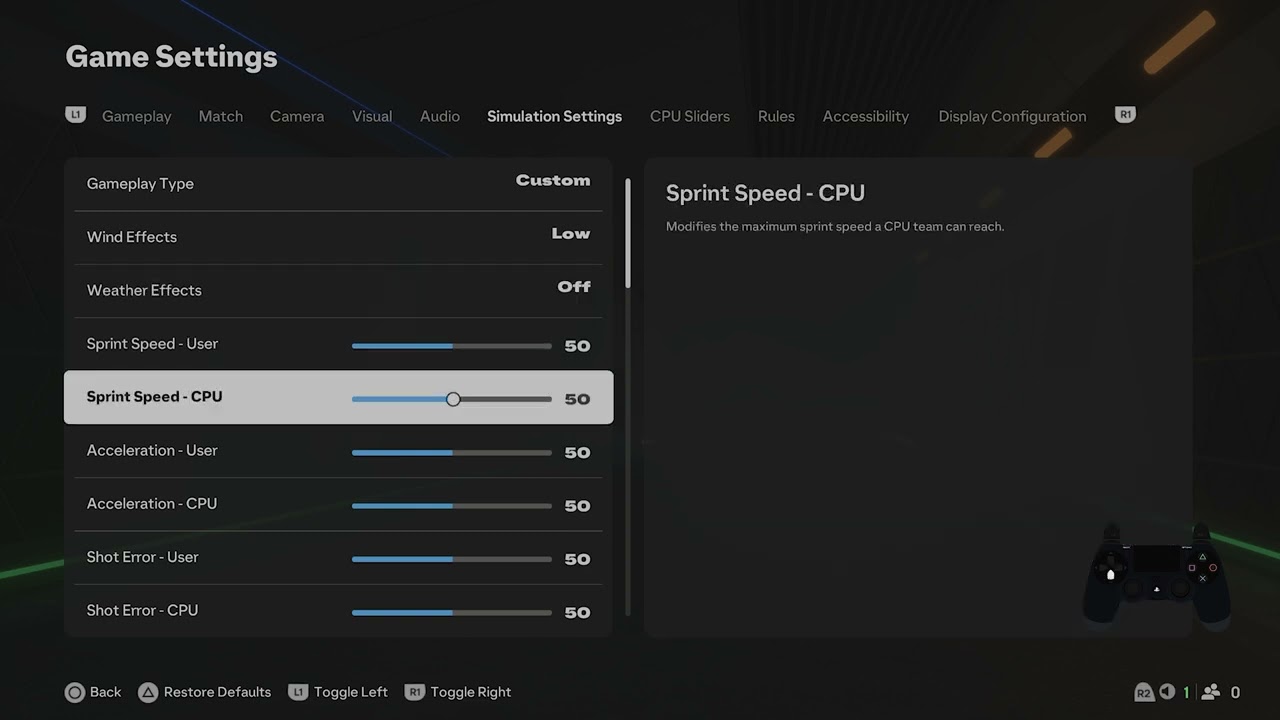Toggle the Weather Effects Off setting
Screen dimensions: 1280x720
338,290
